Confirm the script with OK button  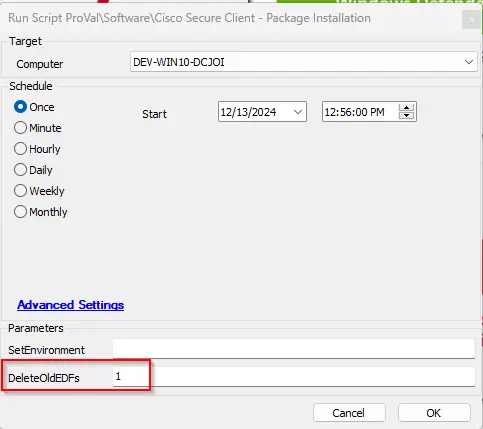pyautogui.click(x=434, y=413)
